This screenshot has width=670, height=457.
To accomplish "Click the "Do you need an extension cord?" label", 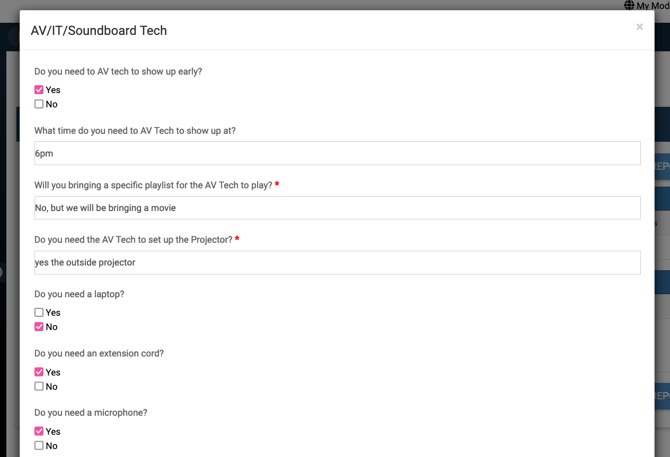I will click(99, 353).
